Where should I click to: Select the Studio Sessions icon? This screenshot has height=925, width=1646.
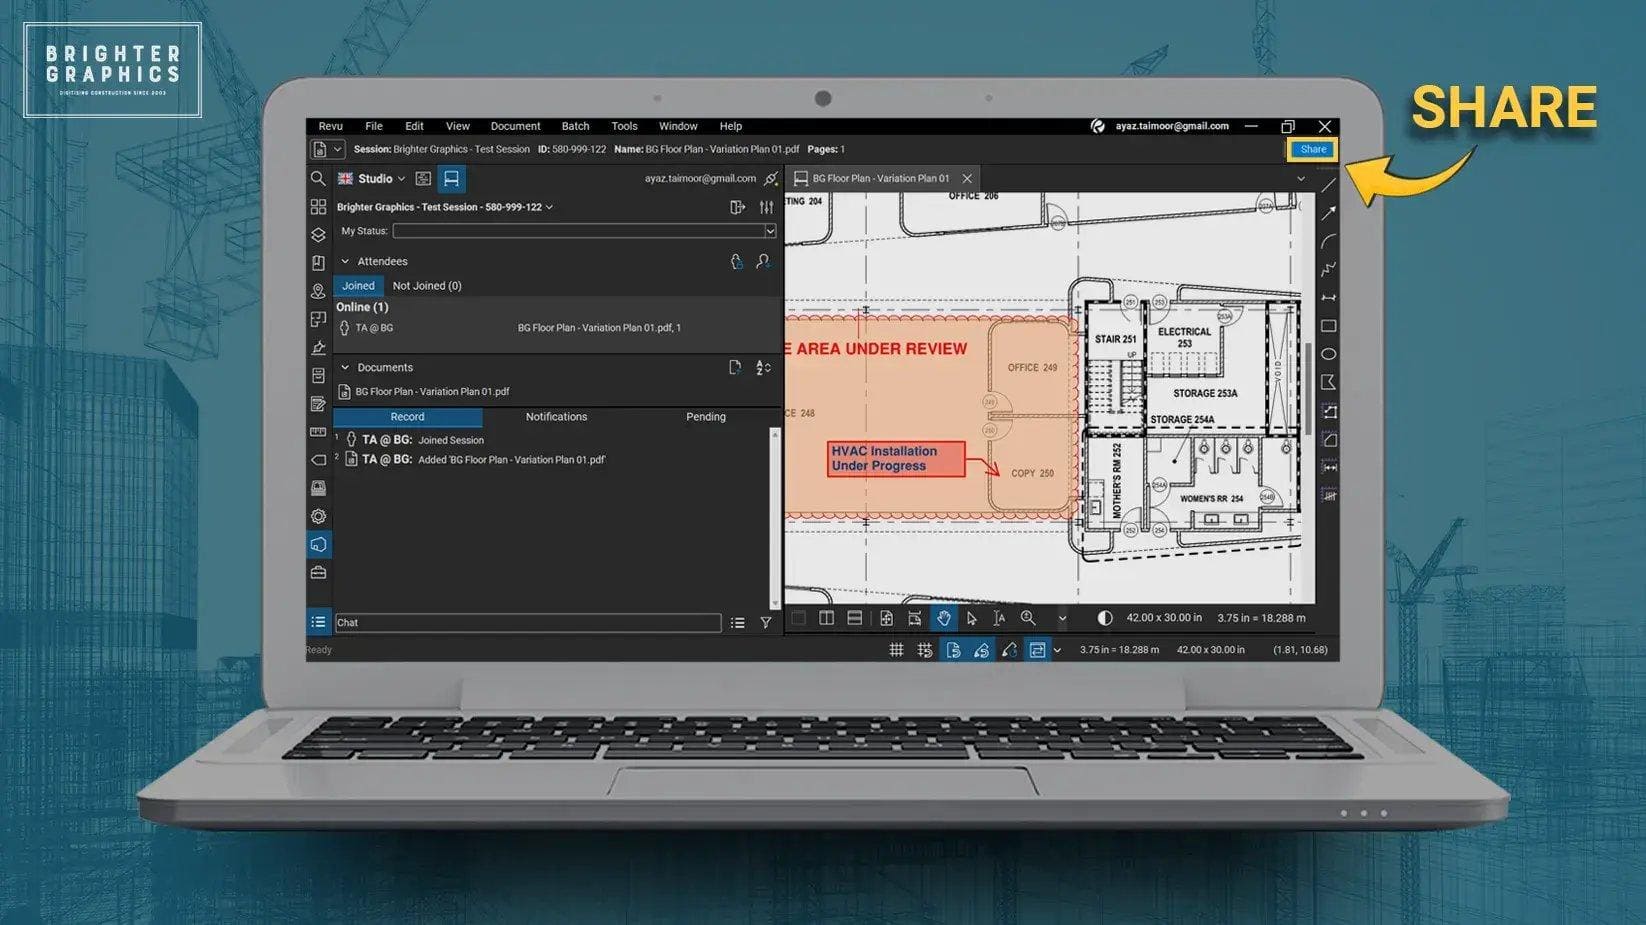[451, 179]
